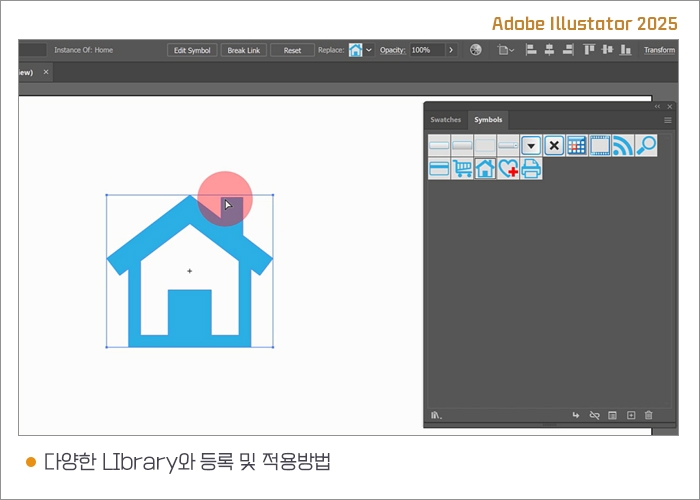Click the house center point marker
Viewport: 700px width, 500px height.
pos(190,271)
